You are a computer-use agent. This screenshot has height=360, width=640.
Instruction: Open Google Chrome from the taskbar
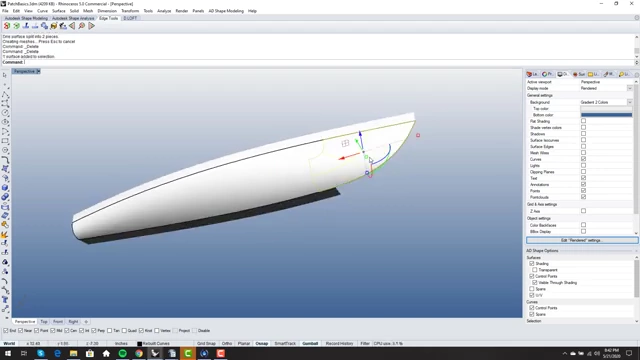[x=139, y=353]
